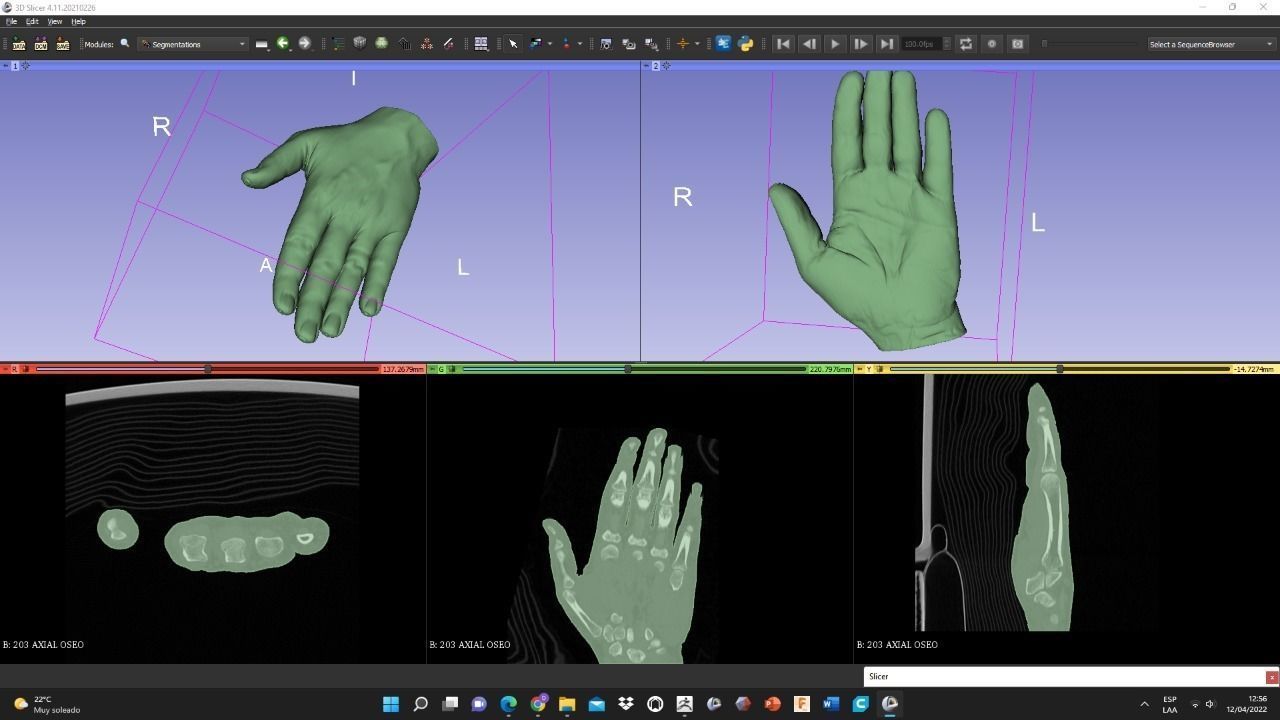Center 3D view 1 with crosshair icon

tap(26, 66)
